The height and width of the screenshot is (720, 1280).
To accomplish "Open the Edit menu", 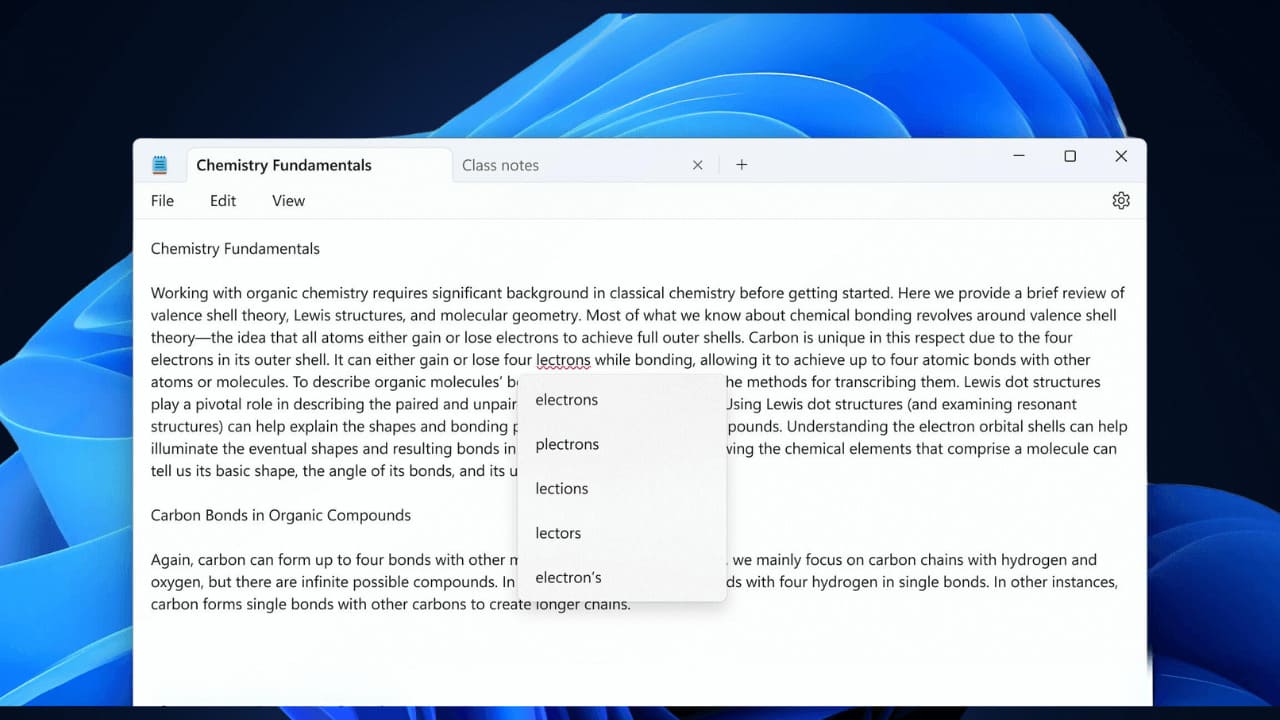I will [222, 200].
